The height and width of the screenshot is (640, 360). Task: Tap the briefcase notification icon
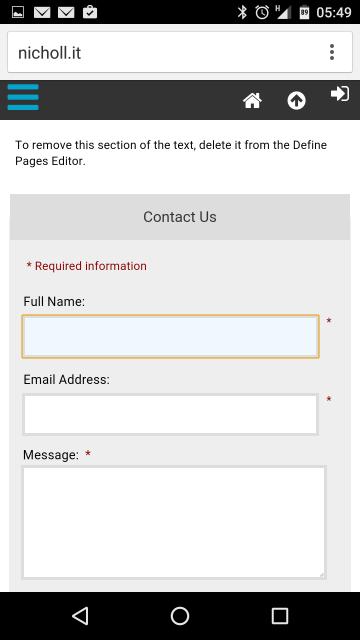(90, 12)
